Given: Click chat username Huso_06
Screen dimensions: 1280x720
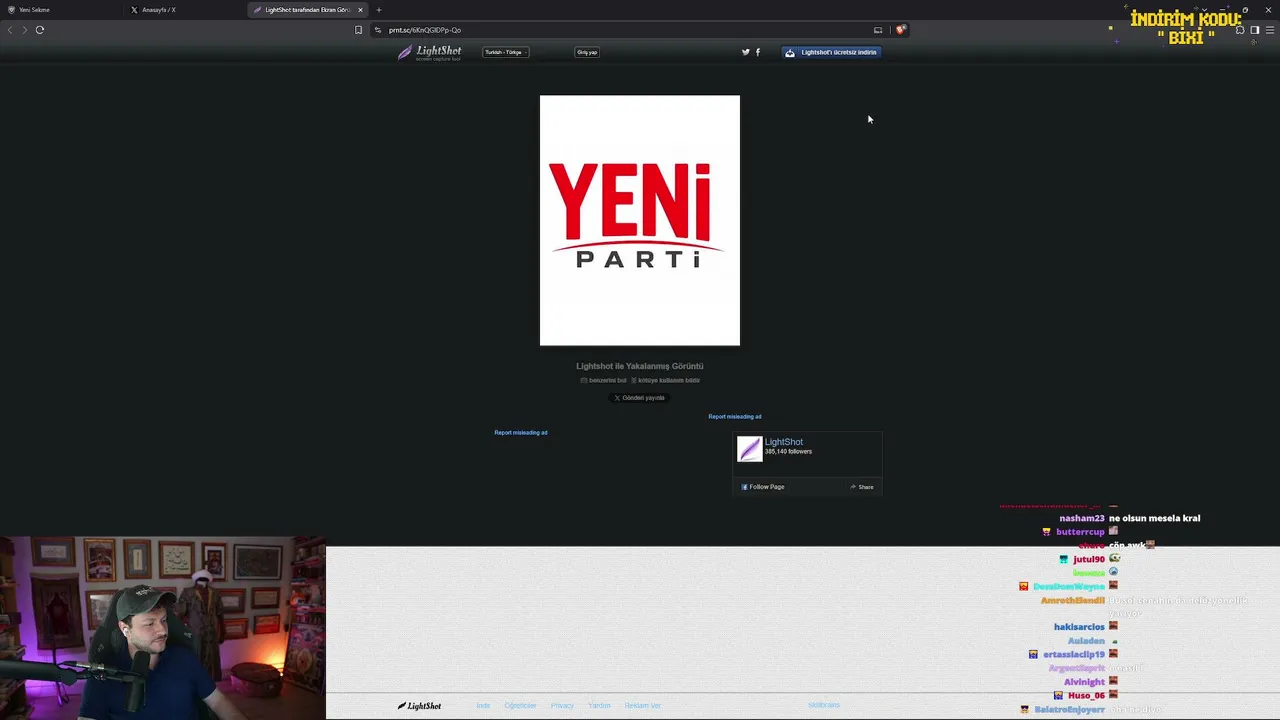Looking at the screenshot, I should pos(1086,696).
